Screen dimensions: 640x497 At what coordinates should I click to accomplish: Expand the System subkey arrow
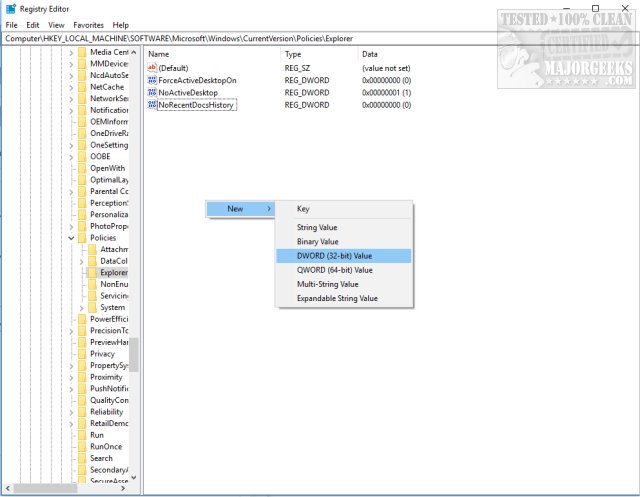[82, 308]
